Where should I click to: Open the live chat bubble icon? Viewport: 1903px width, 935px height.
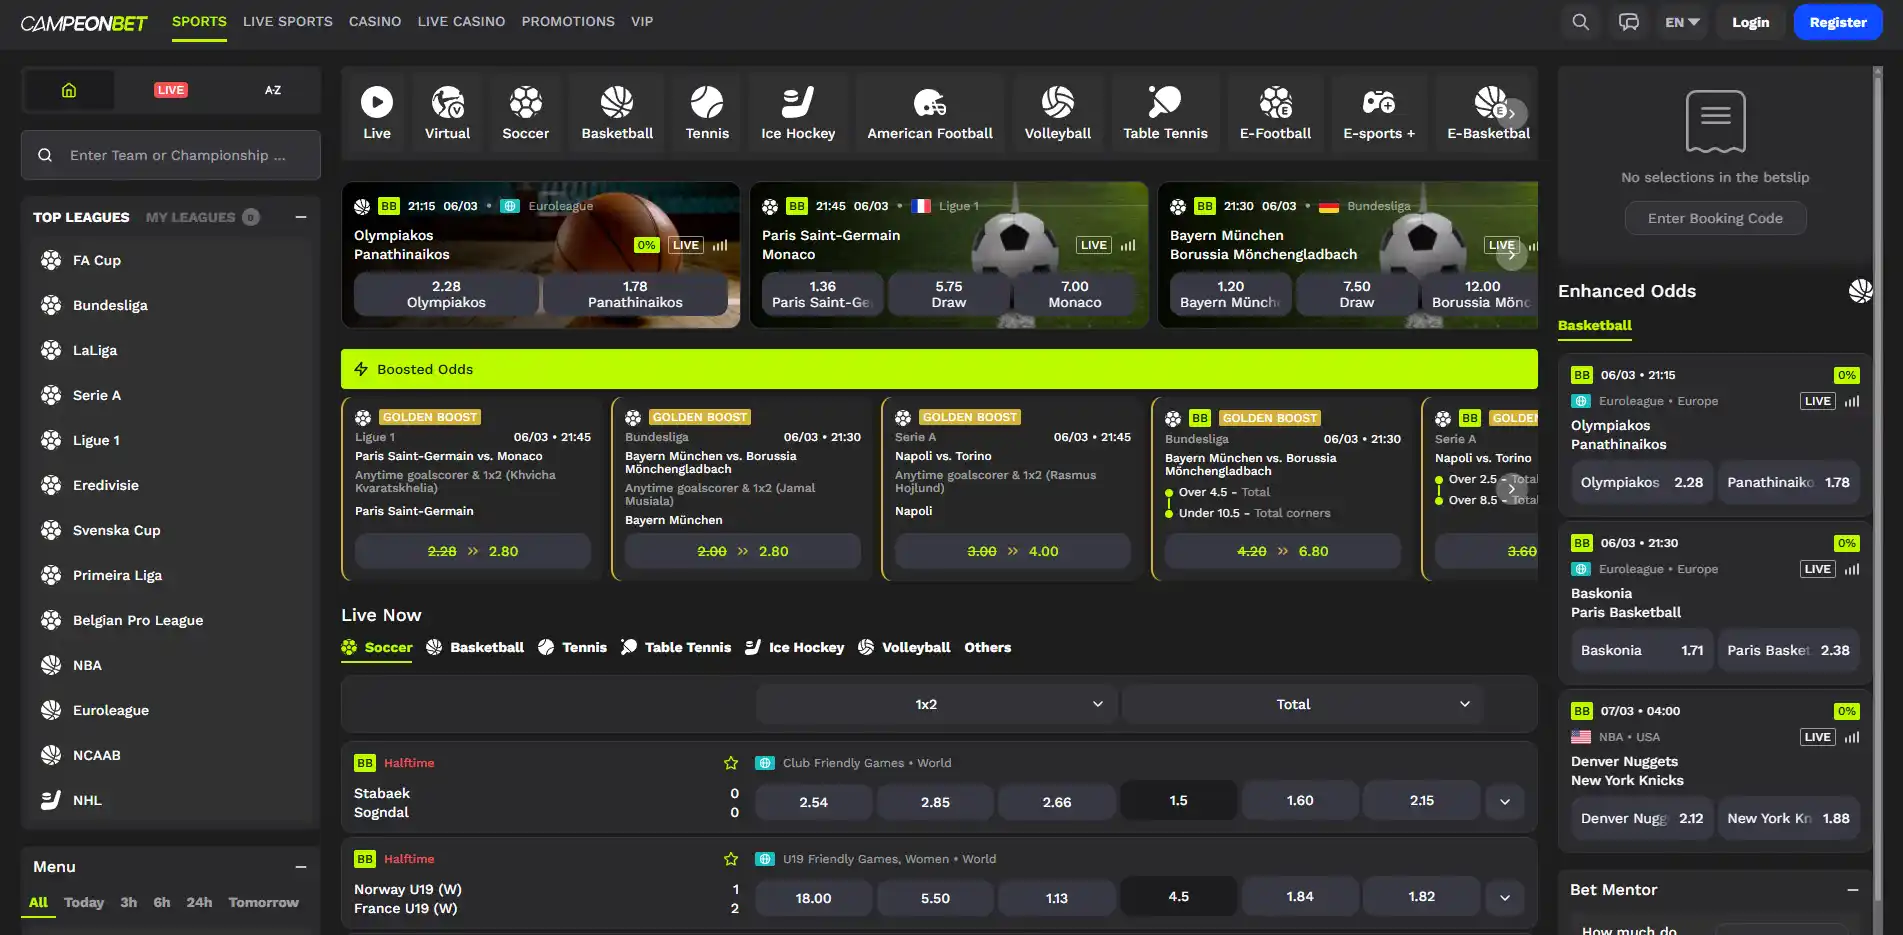click(1629, 22)
